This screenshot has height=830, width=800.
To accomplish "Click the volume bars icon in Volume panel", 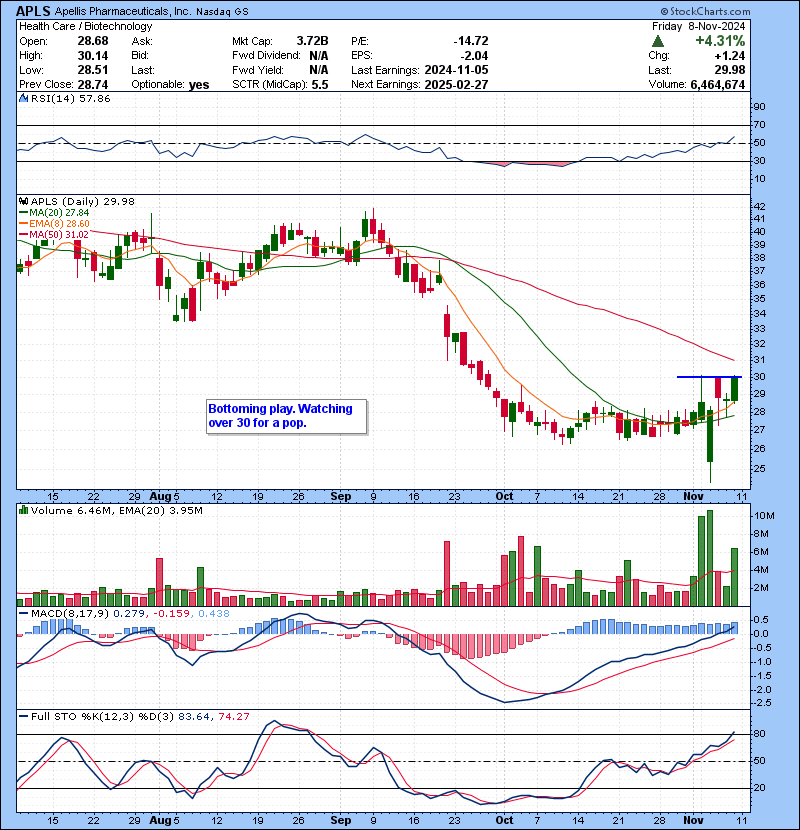I will 24,510.
